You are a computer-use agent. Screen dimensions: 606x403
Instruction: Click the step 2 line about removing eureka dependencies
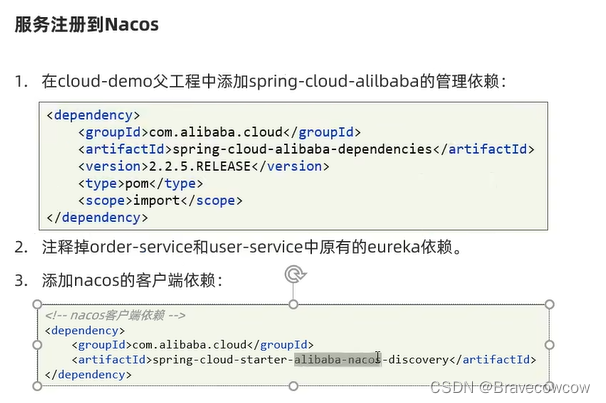238,247
